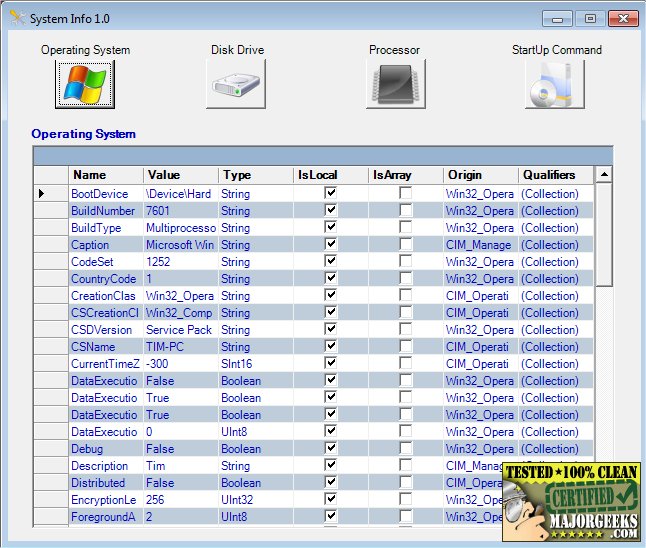This screenshot has width=646, height=548.
Task: Check the IsArray box for Debug row
Action: [405, 449]
